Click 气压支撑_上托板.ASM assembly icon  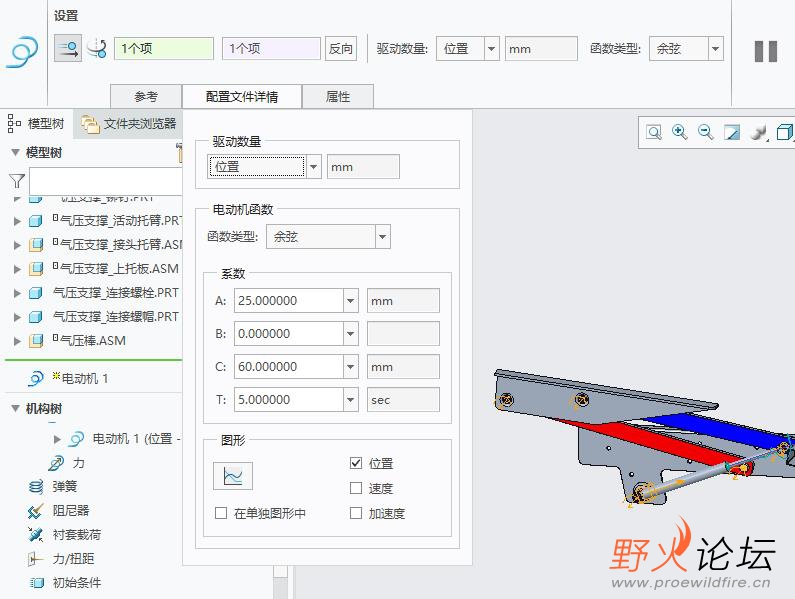(x=35, y=269)
